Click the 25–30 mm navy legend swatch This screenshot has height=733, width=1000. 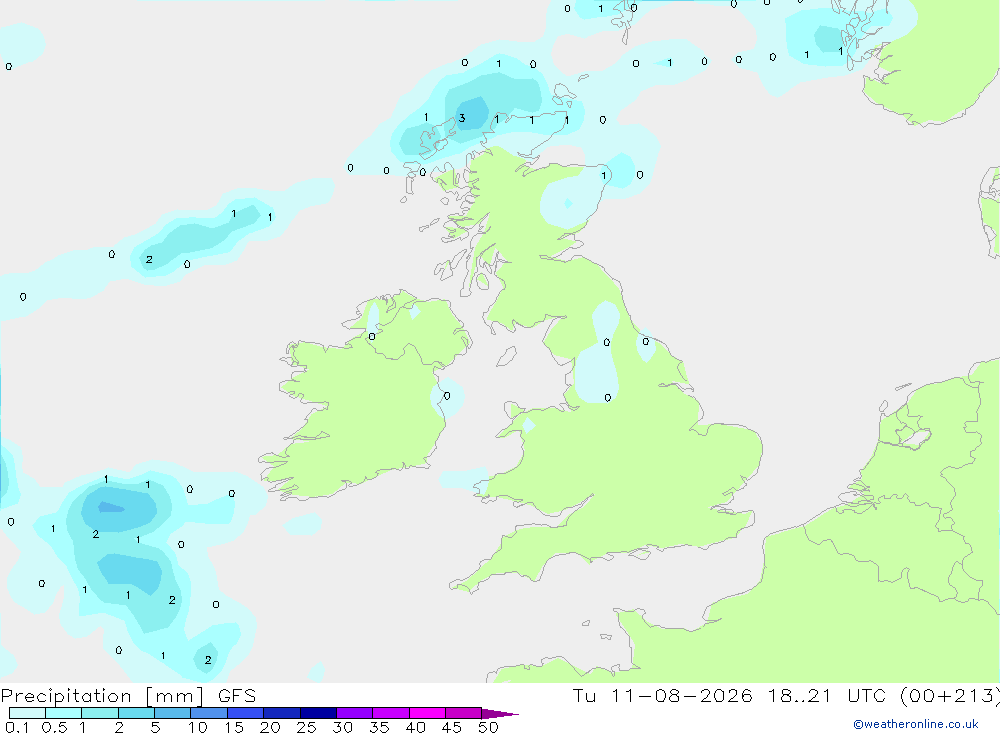[318, 713]
